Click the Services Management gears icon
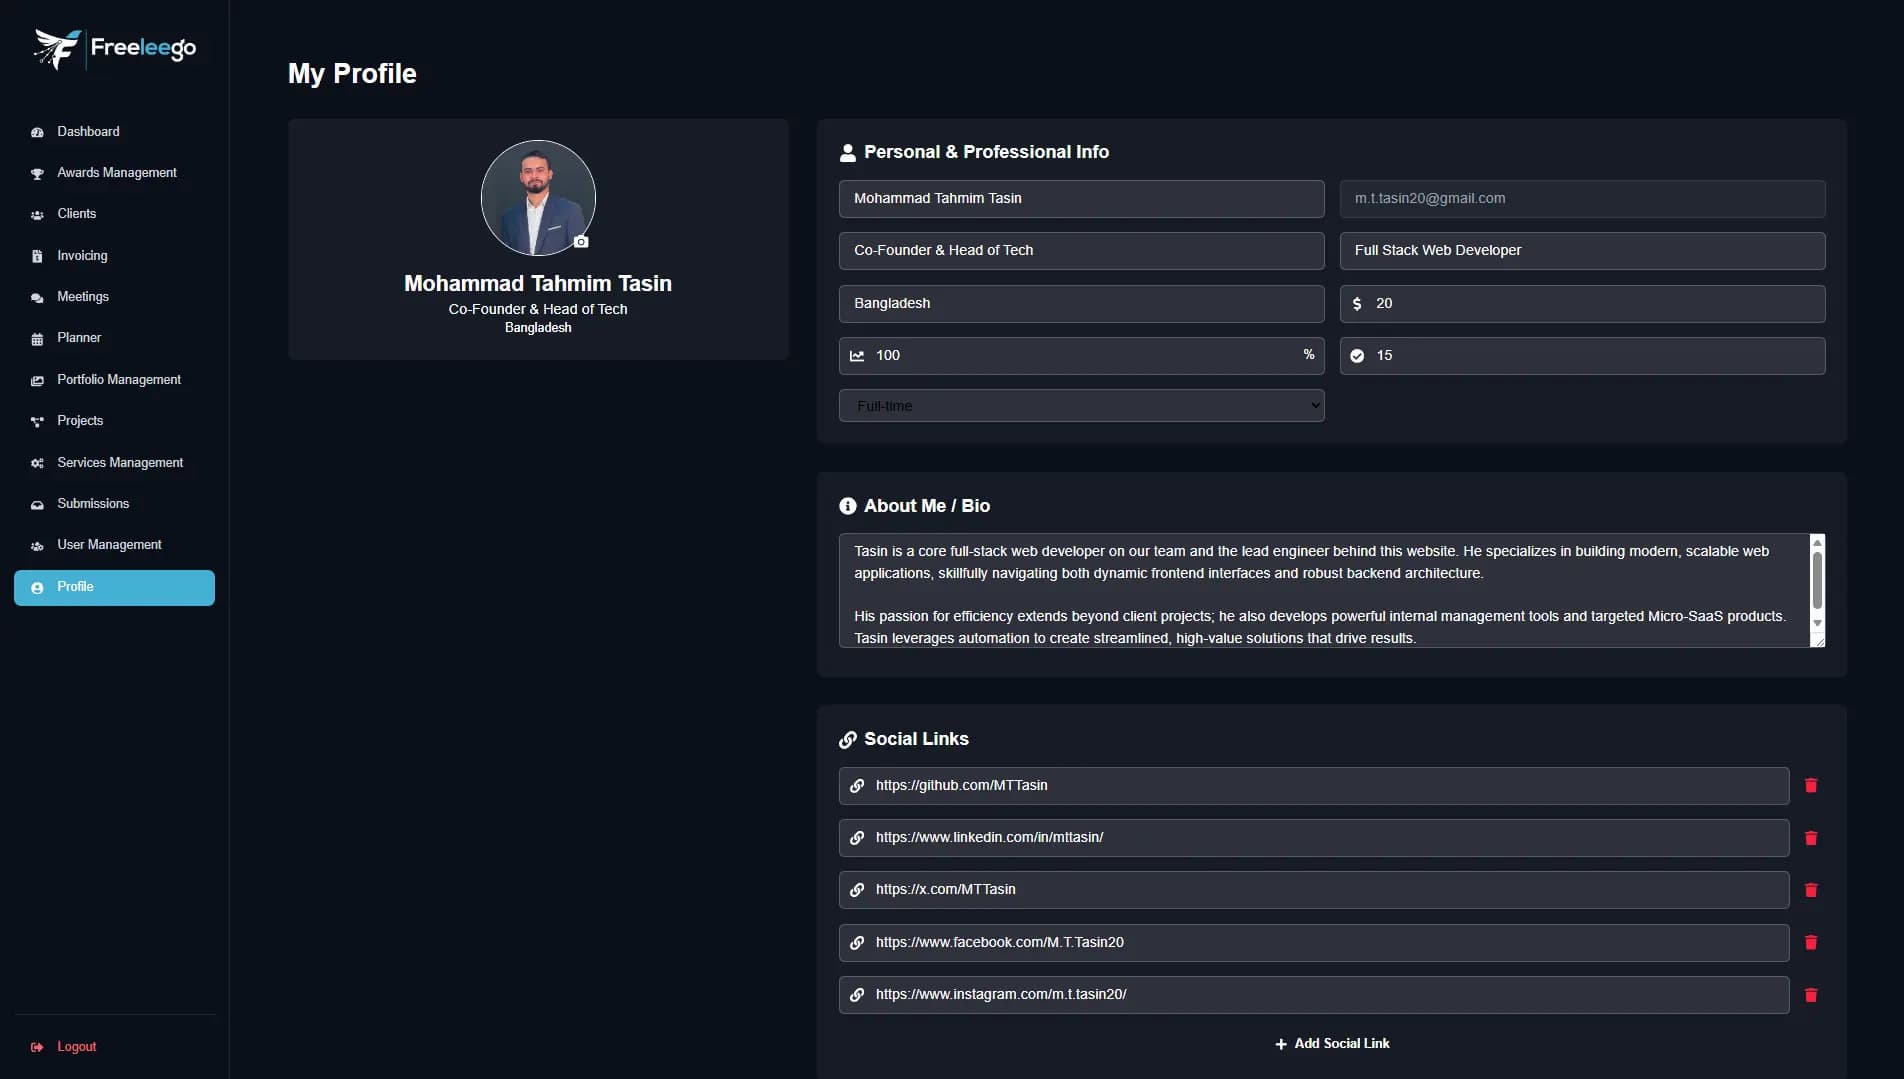 pyautogui.click(x=37, y=463)
